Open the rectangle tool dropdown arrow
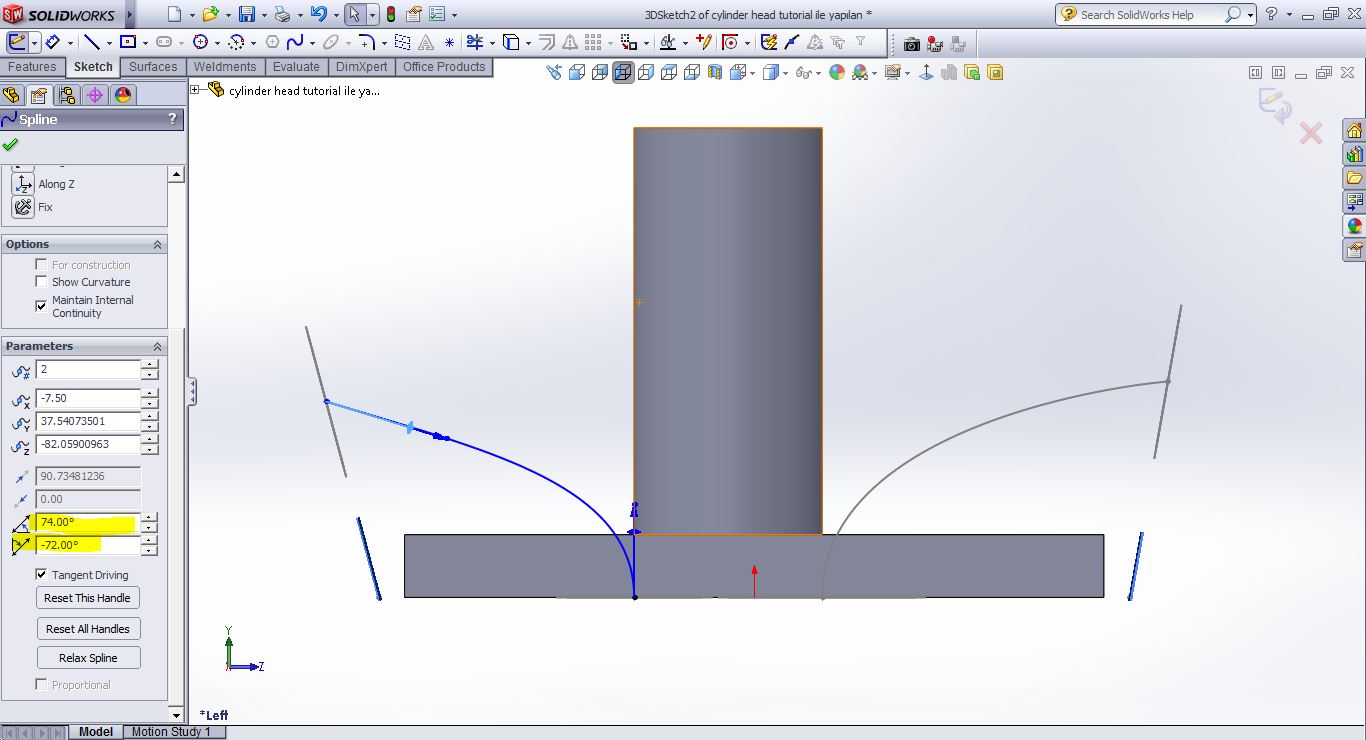This screenshot has width=1366, height=740. tap(146, 43)
